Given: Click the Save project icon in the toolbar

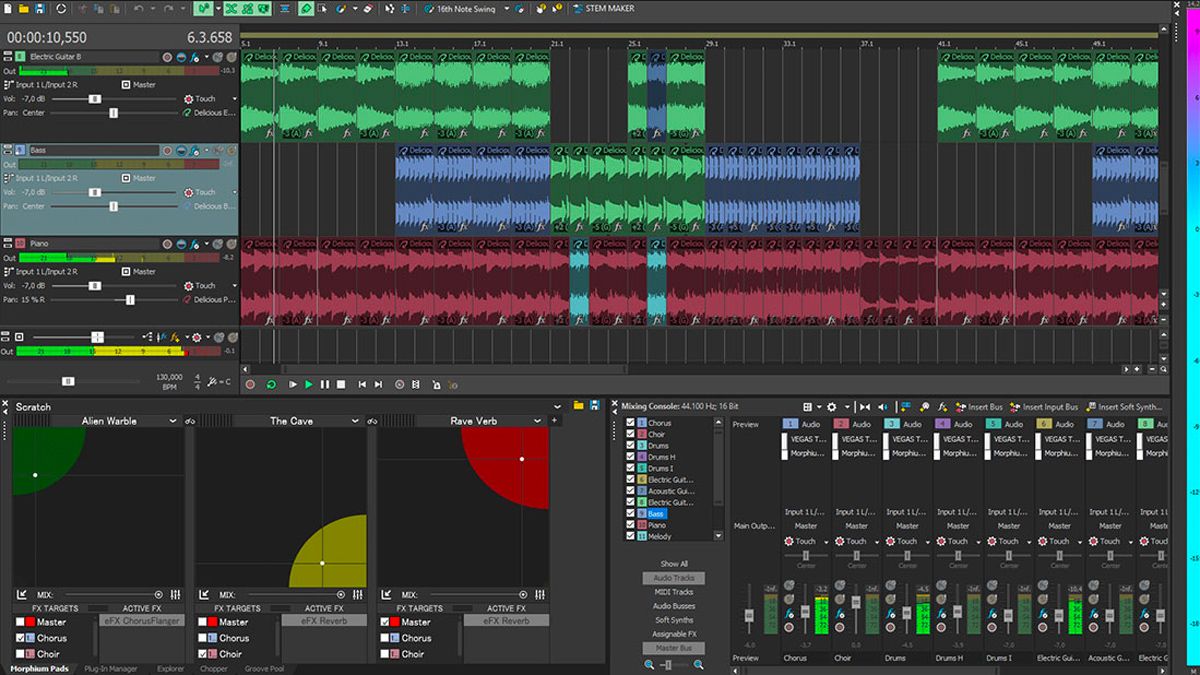Looking at the screenshot, I should pos(39,8).
